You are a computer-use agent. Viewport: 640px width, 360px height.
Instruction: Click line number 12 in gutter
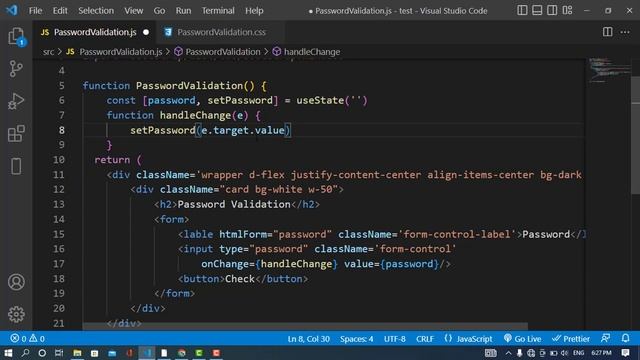click(58, 189)
